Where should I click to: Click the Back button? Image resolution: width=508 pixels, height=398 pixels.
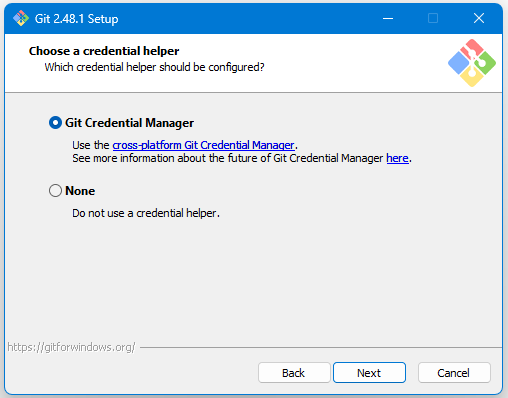click(x=294, y=373)
